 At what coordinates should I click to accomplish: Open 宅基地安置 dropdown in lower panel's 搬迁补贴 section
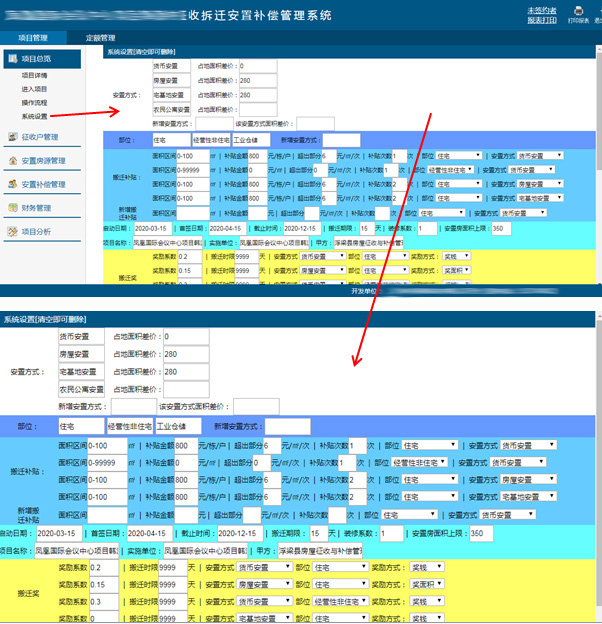tap(532, 496)
